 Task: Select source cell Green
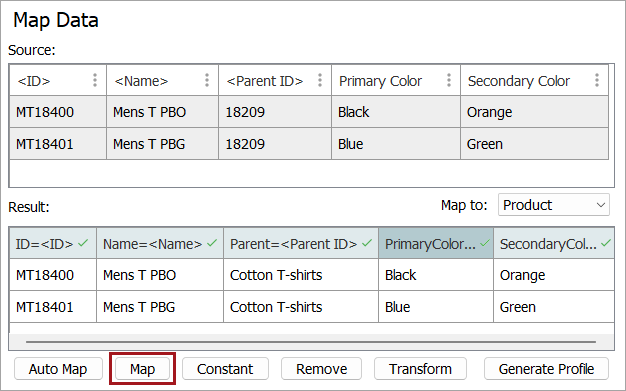[x=535, y=144]
